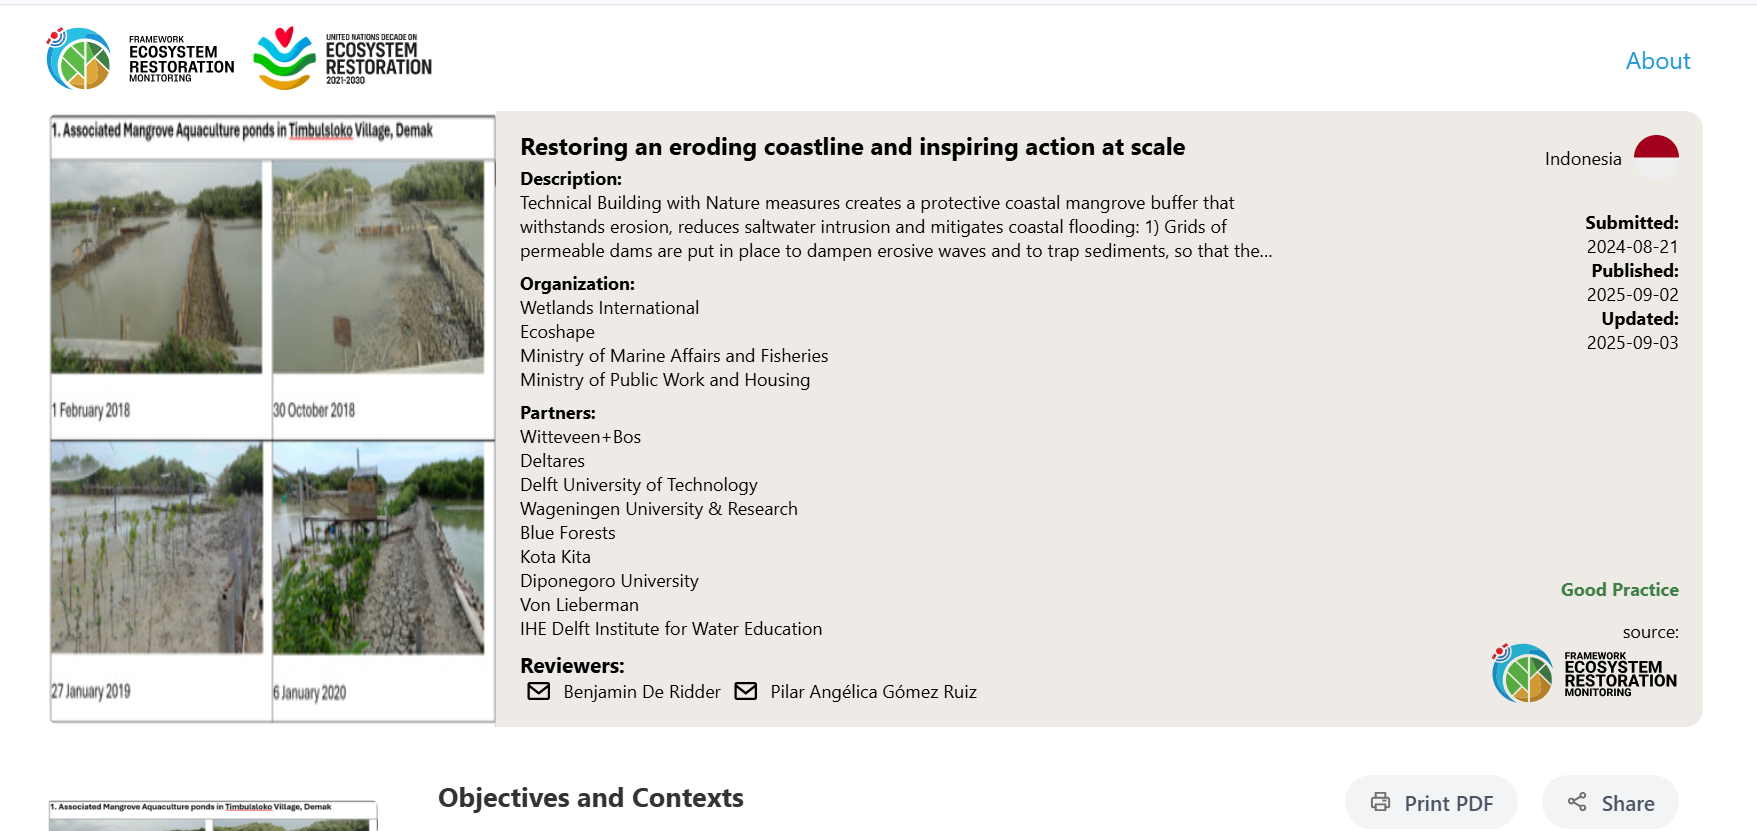Click the Framework Ecosystem Restoration Monitoring logo
This screenshot has width=1757, height=831.
[x=140, y=59]
